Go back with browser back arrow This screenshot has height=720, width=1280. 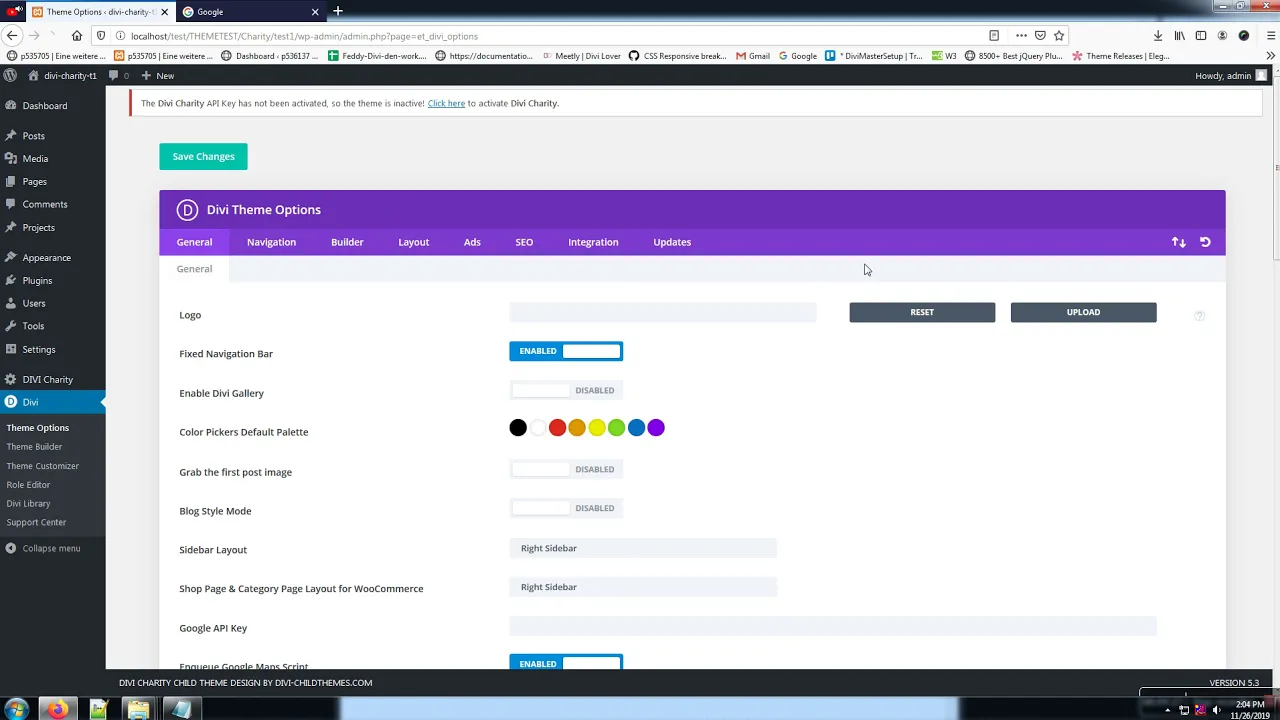[x=12, y=36]
